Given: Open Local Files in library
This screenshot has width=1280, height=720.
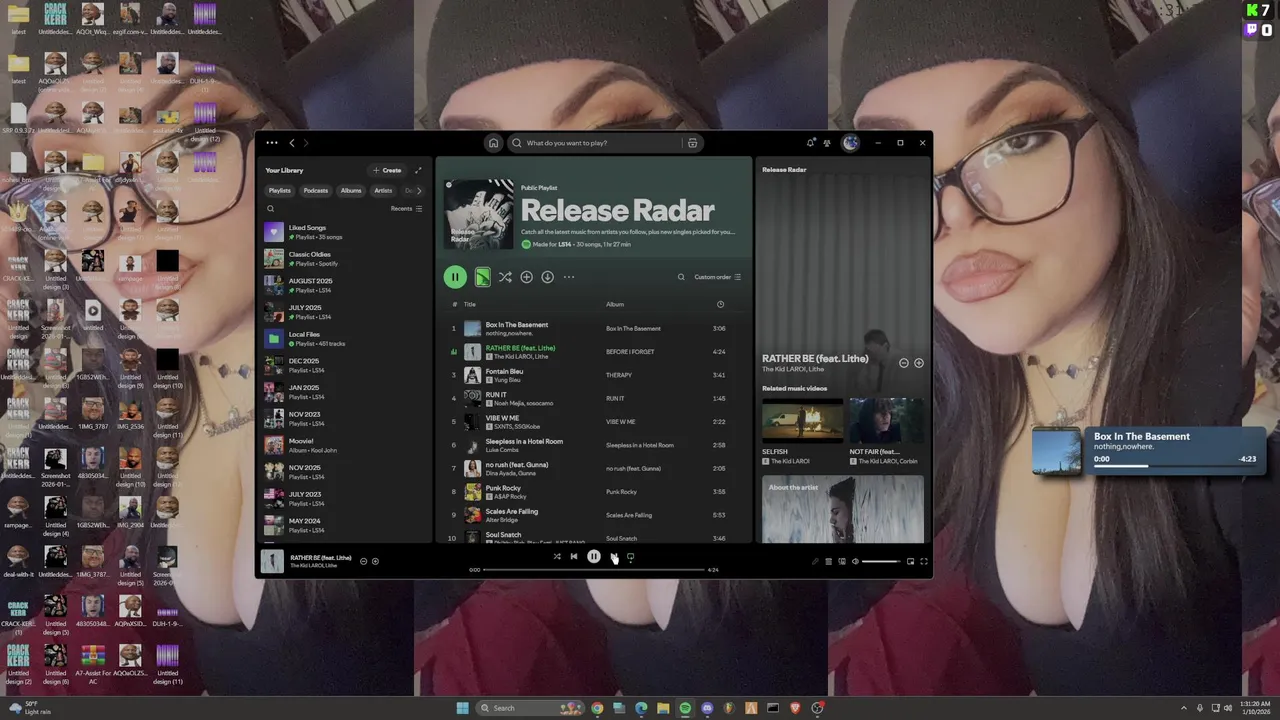Looking at the screenshot, I should pos(344,339).
